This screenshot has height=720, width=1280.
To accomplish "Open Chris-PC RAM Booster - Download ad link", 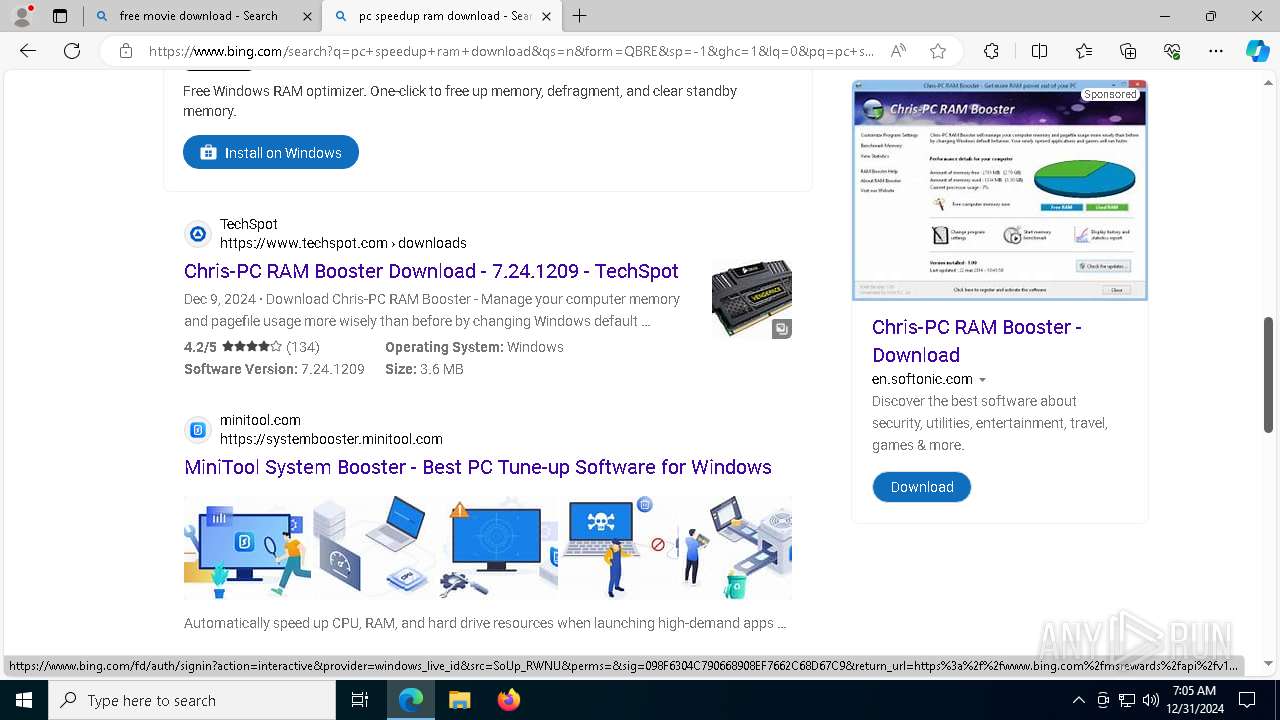I will [x=977, y=341].
